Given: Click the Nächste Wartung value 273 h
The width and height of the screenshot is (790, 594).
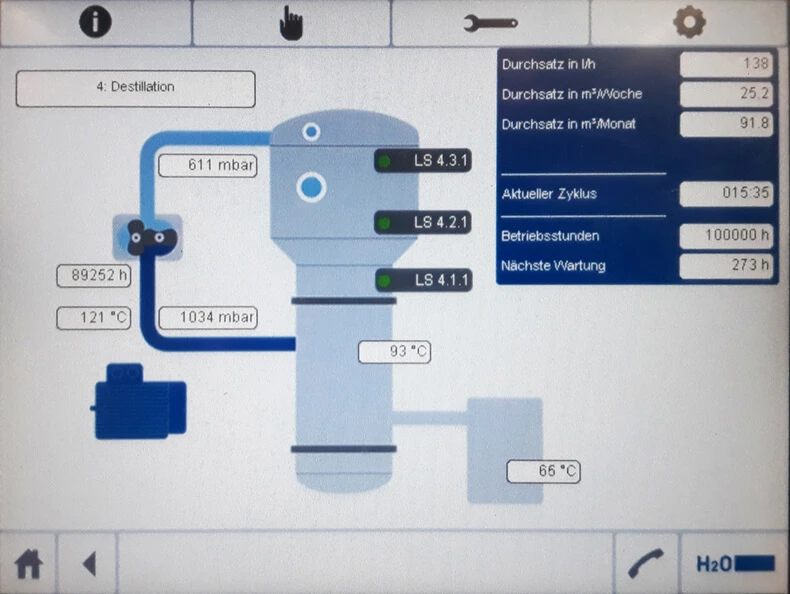Looking at the screenshot, I should [726, 266].
